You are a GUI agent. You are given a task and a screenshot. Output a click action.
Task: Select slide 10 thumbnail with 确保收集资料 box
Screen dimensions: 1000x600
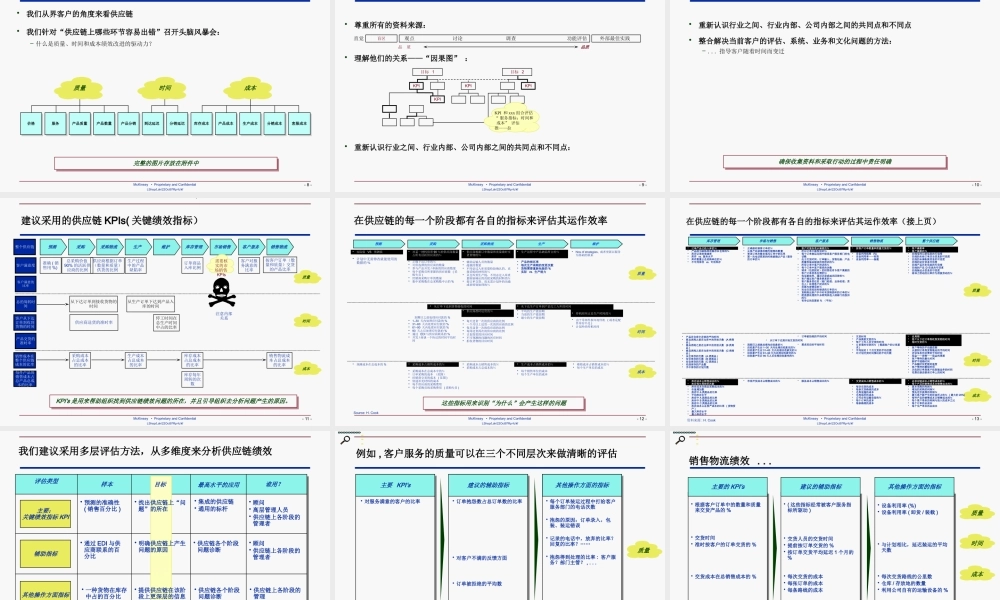click(x=835, y=96)
